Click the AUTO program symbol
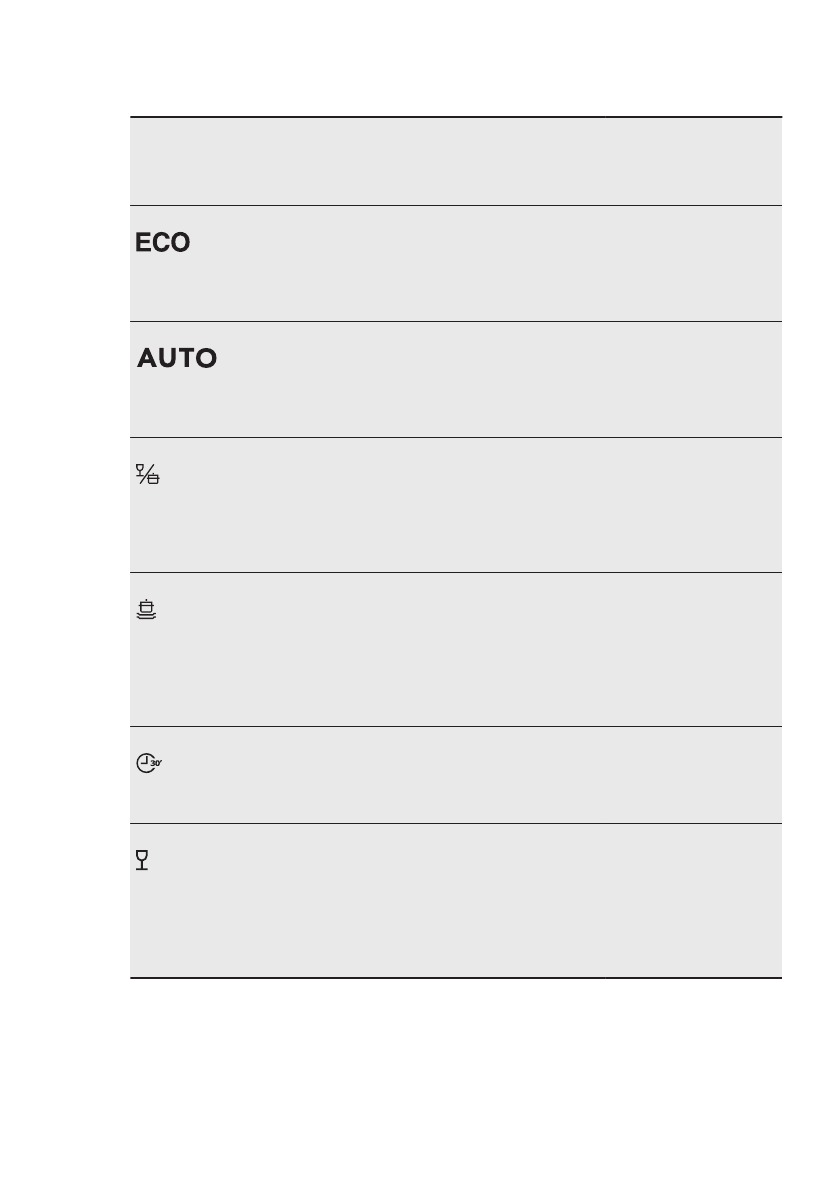Screen dimensions: 839x1191 [177, 358]
